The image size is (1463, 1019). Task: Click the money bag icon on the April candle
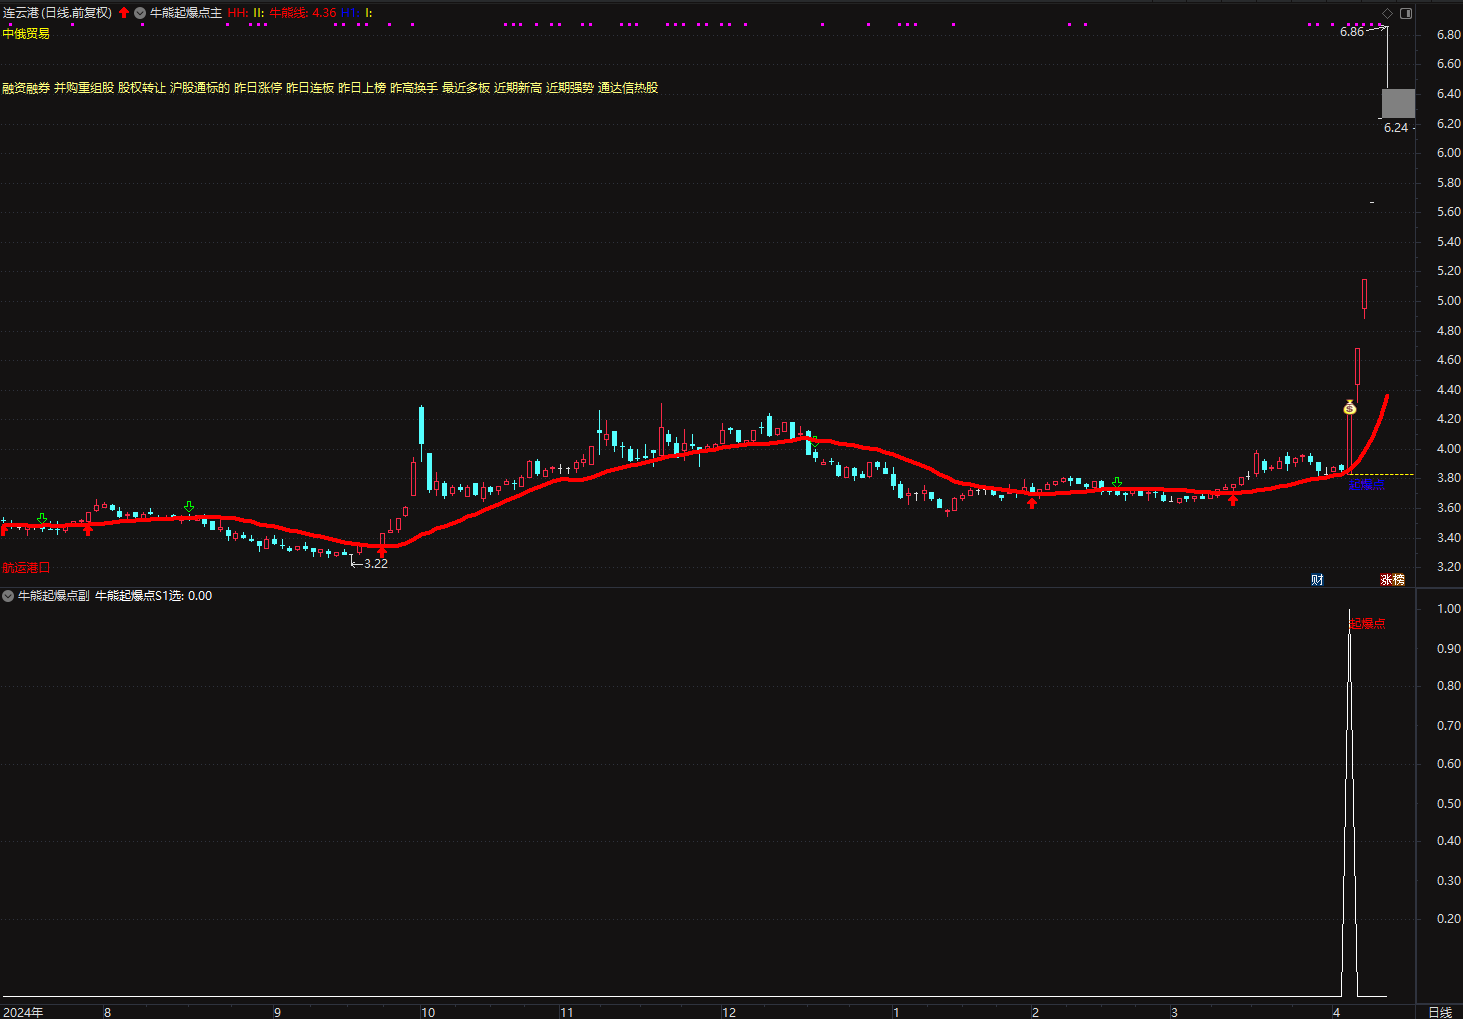point(1350,407)
